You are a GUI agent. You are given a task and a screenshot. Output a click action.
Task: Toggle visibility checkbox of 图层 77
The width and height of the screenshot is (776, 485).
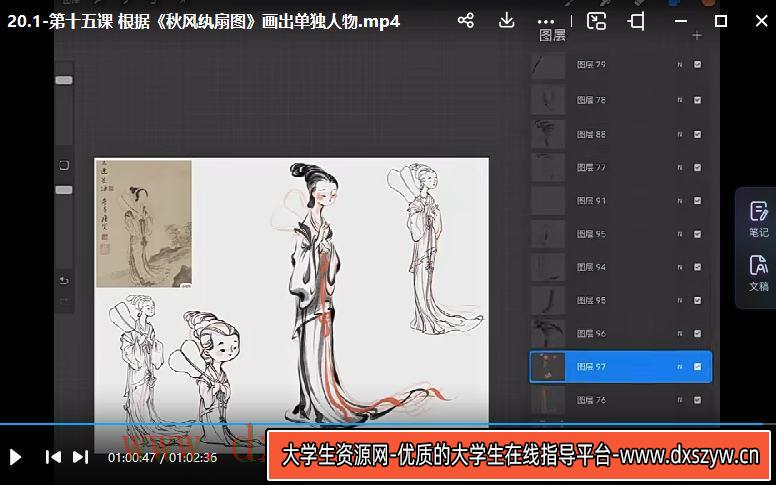click(x=697, y=167)
